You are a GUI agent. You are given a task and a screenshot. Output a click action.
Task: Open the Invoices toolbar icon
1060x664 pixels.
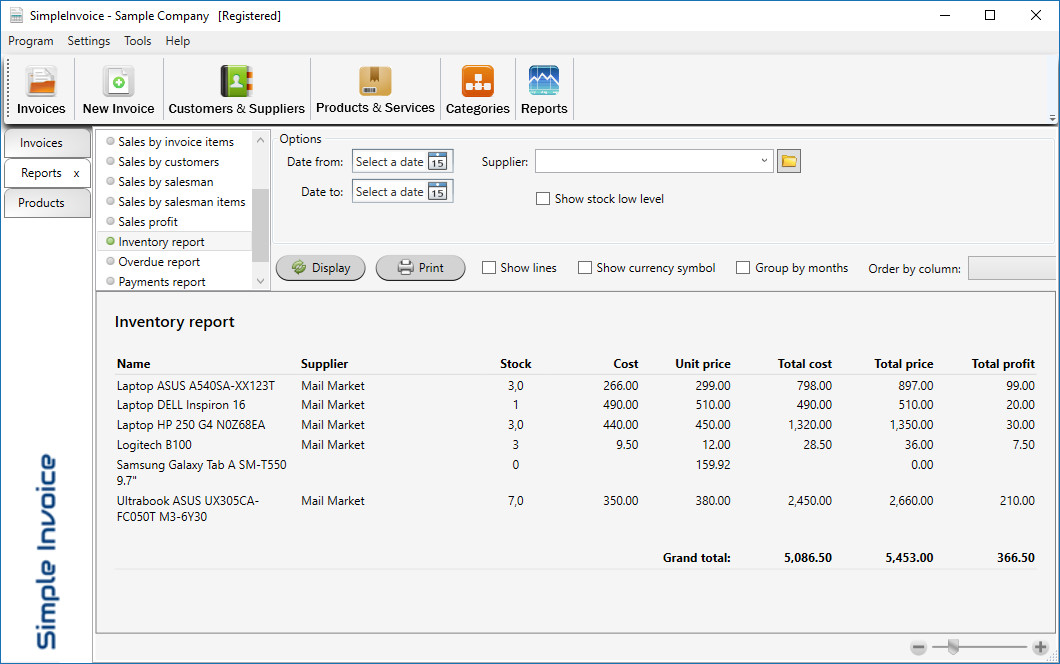coord(41,90)
